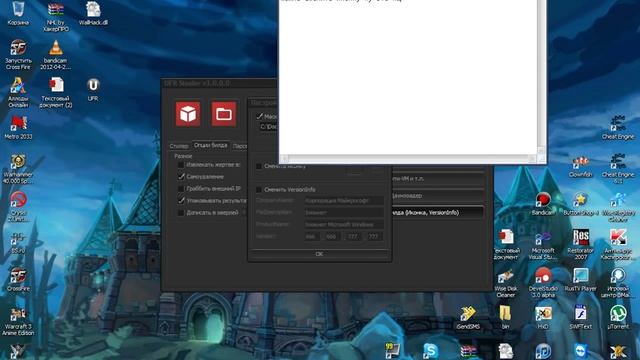Image resolution: width=640 pixels, height=360 pixels.
Task: Open the Запустить Cross Fire shortcut
Action: 18,54
